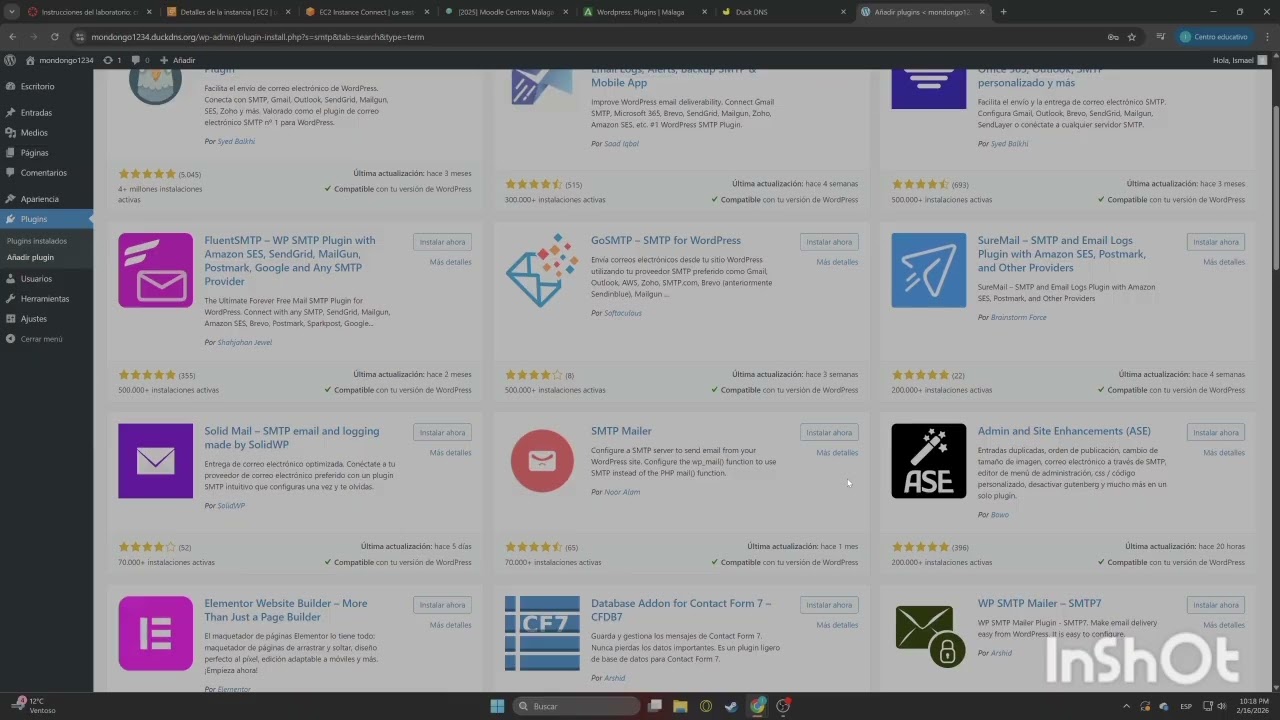This screenshot has width=1280, height=720.
Task: Open author link Shahjahan Jewel
Action: pos(244,342)
